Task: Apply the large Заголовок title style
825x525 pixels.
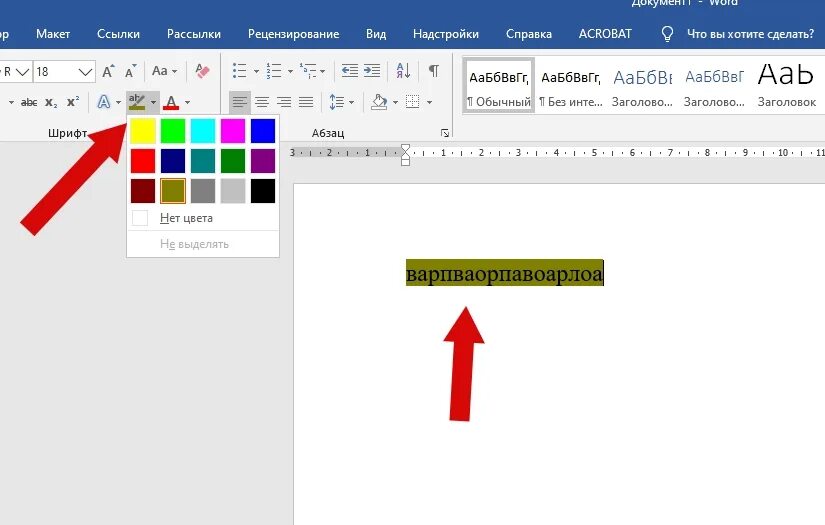Action: click(786, 85)
